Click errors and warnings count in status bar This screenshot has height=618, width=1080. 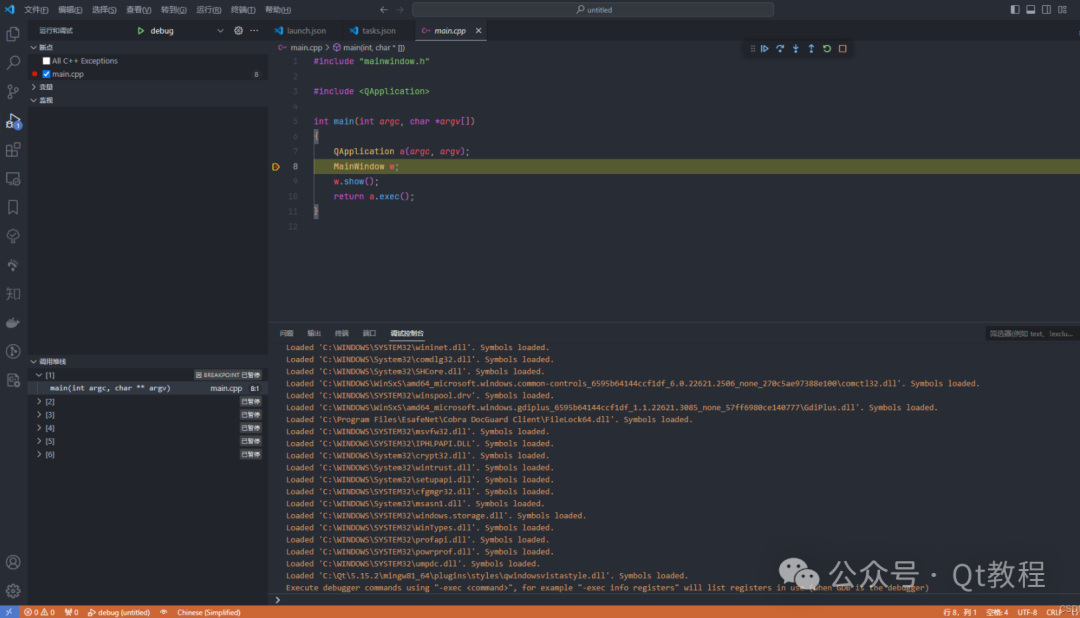(x=39, y=612)
